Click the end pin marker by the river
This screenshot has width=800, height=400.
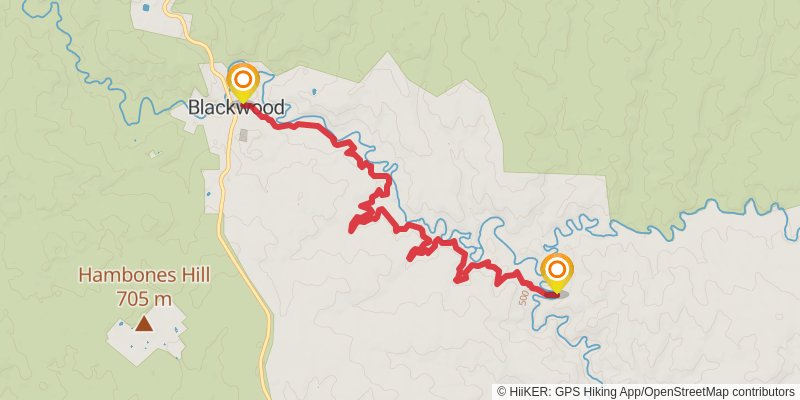[557, 273]
